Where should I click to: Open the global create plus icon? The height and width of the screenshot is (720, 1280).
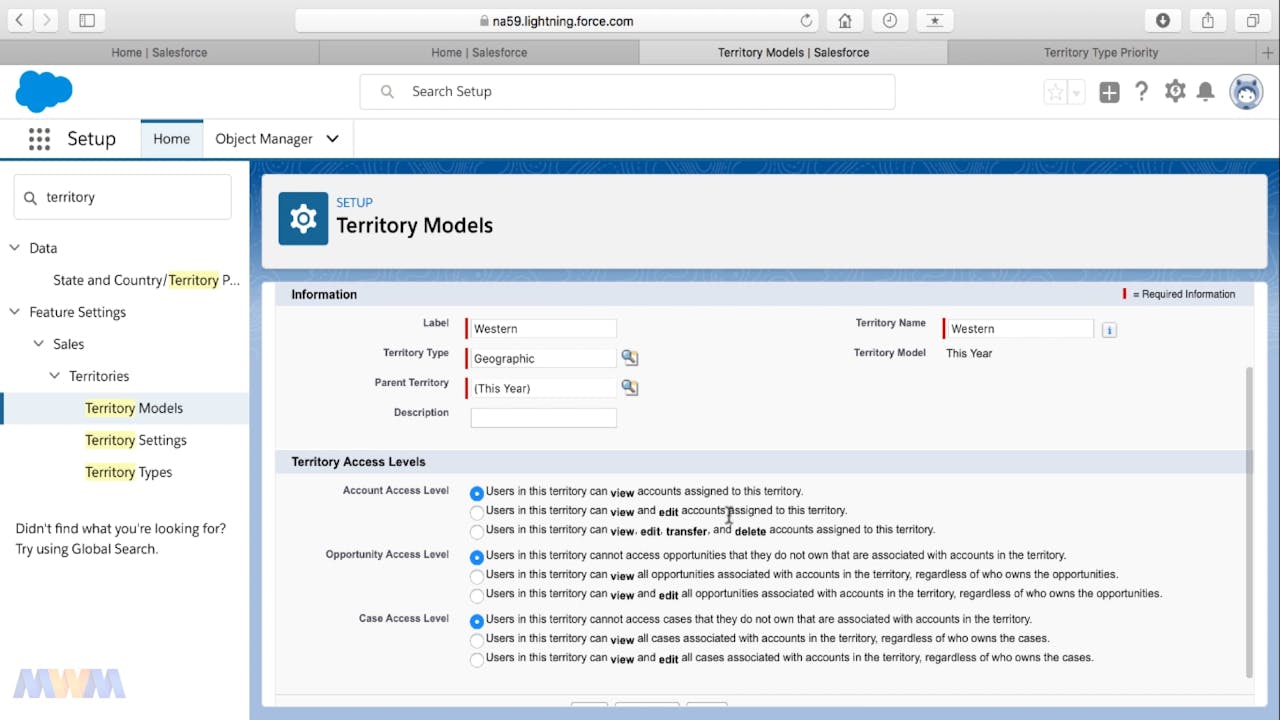(1109, 92)
